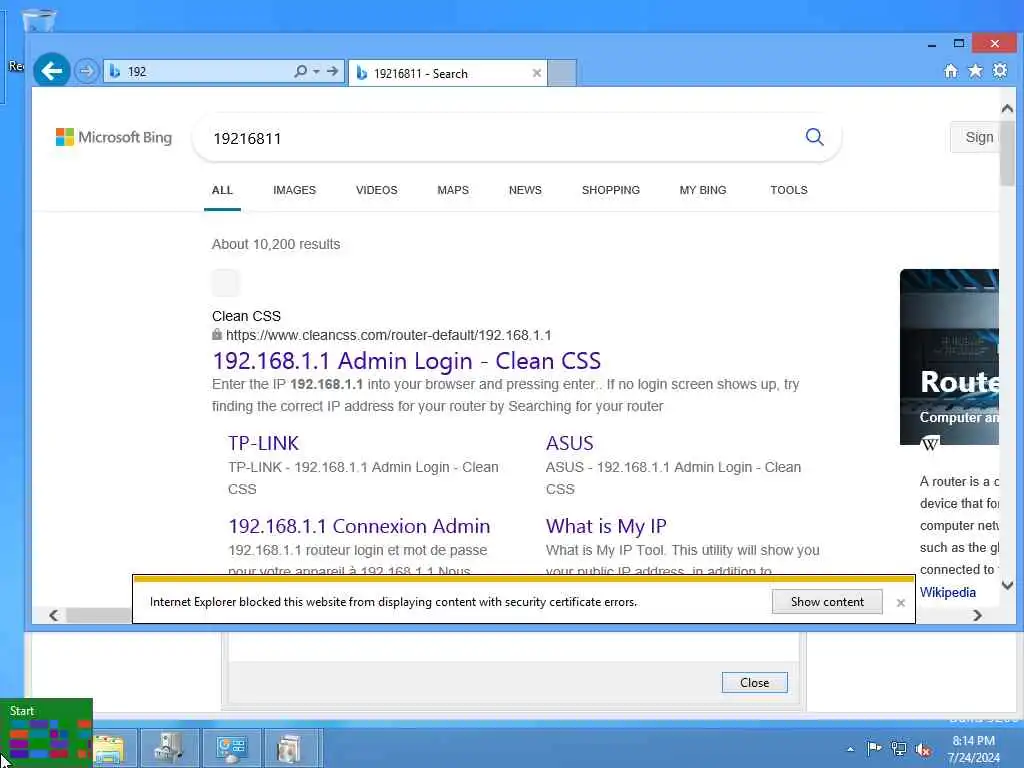Image resolution: width=1024 pixels, height=768 pixels.
Task: Click the Wikipedia link in the side panel
Action: 948,592
